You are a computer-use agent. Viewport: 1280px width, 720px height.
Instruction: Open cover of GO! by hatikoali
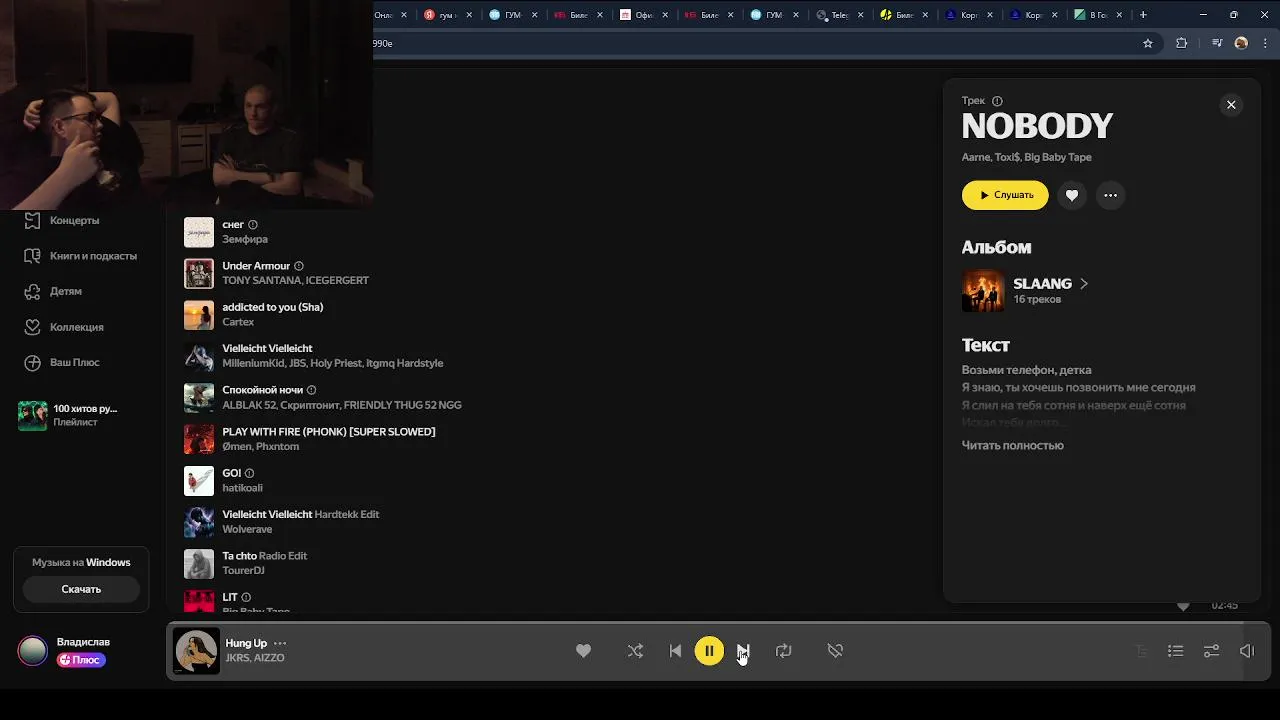tap(199, 481)
